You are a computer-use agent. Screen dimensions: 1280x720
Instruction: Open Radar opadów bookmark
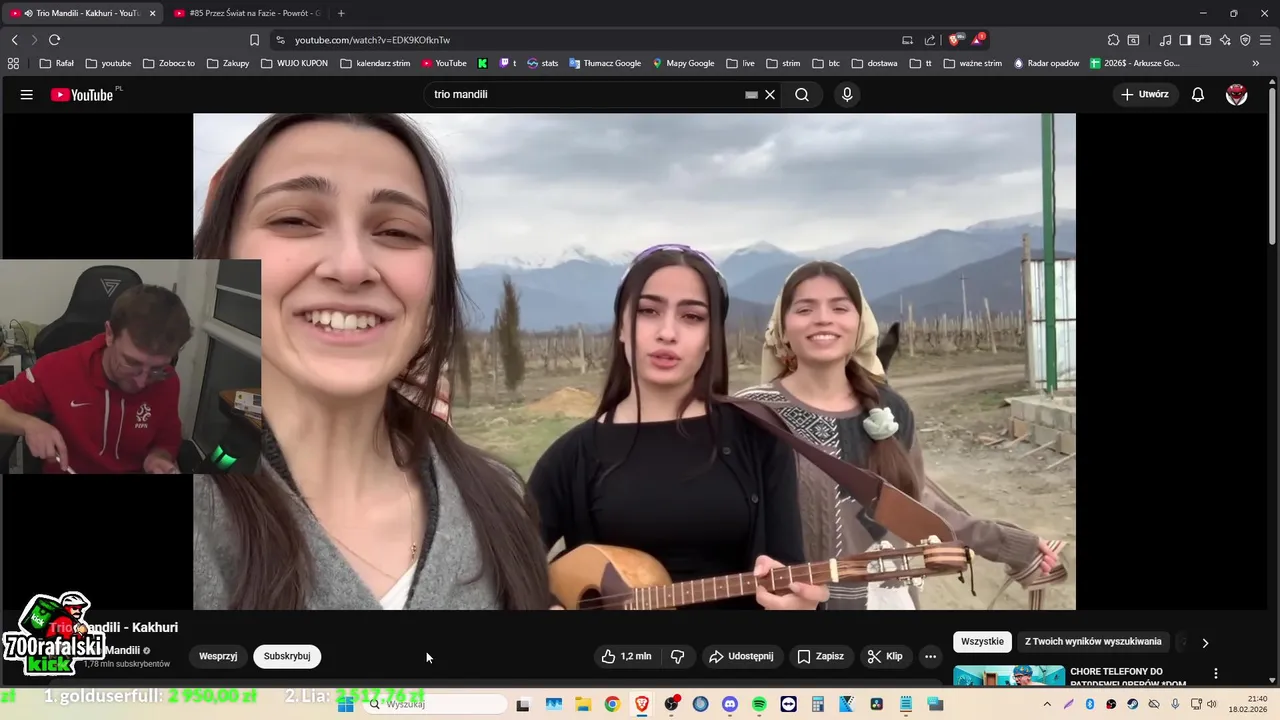tap(1046, 63)
